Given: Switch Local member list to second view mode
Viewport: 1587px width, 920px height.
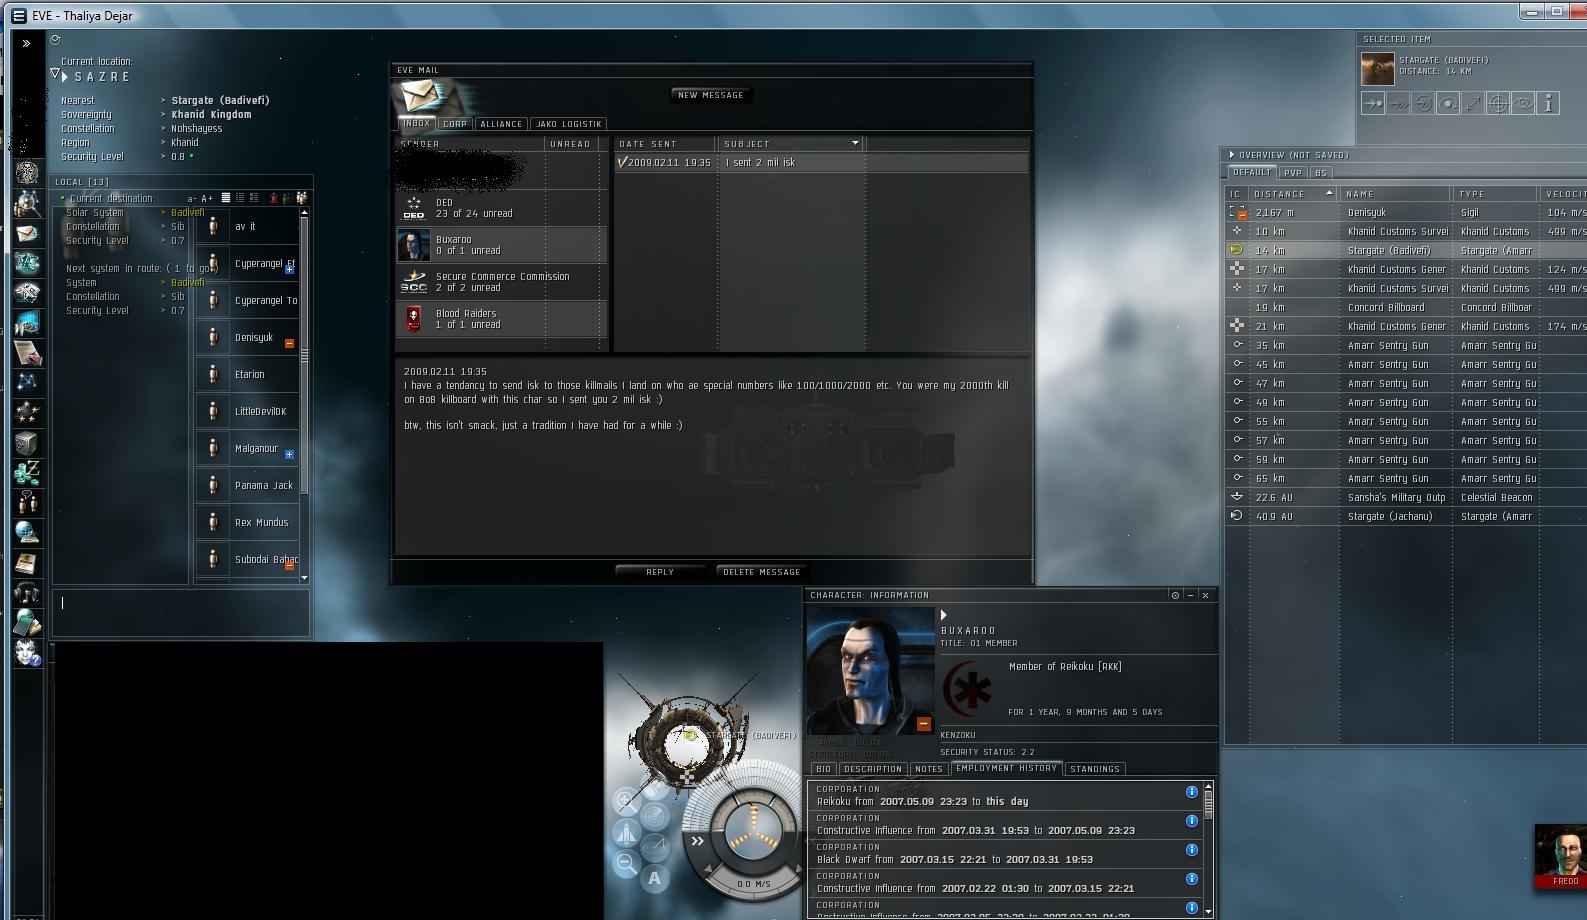Looking at the screenshot, I should (x=240, y=198).
